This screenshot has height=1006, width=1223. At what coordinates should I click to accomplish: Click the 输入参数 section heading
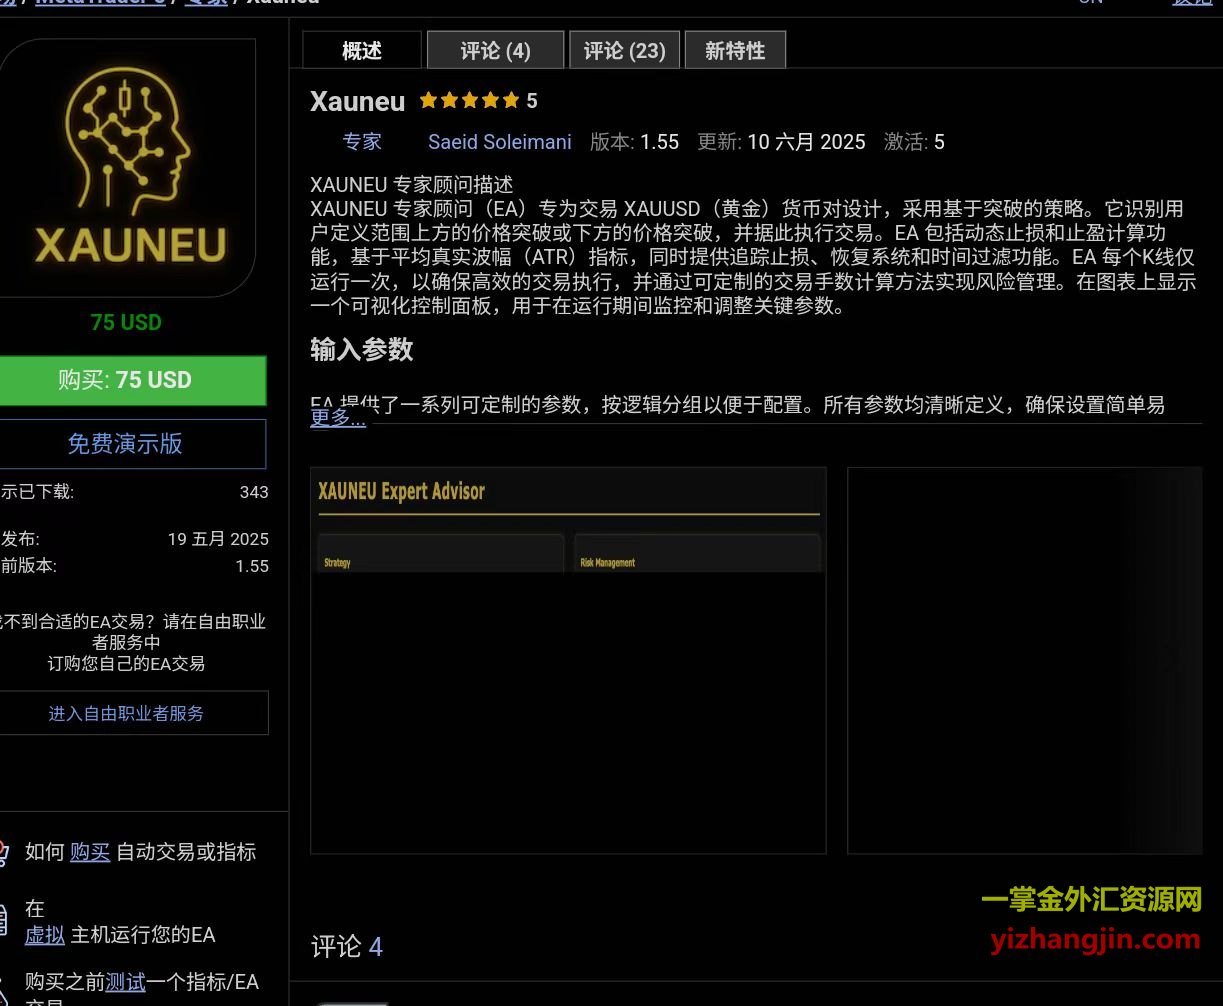coord(362,350)
